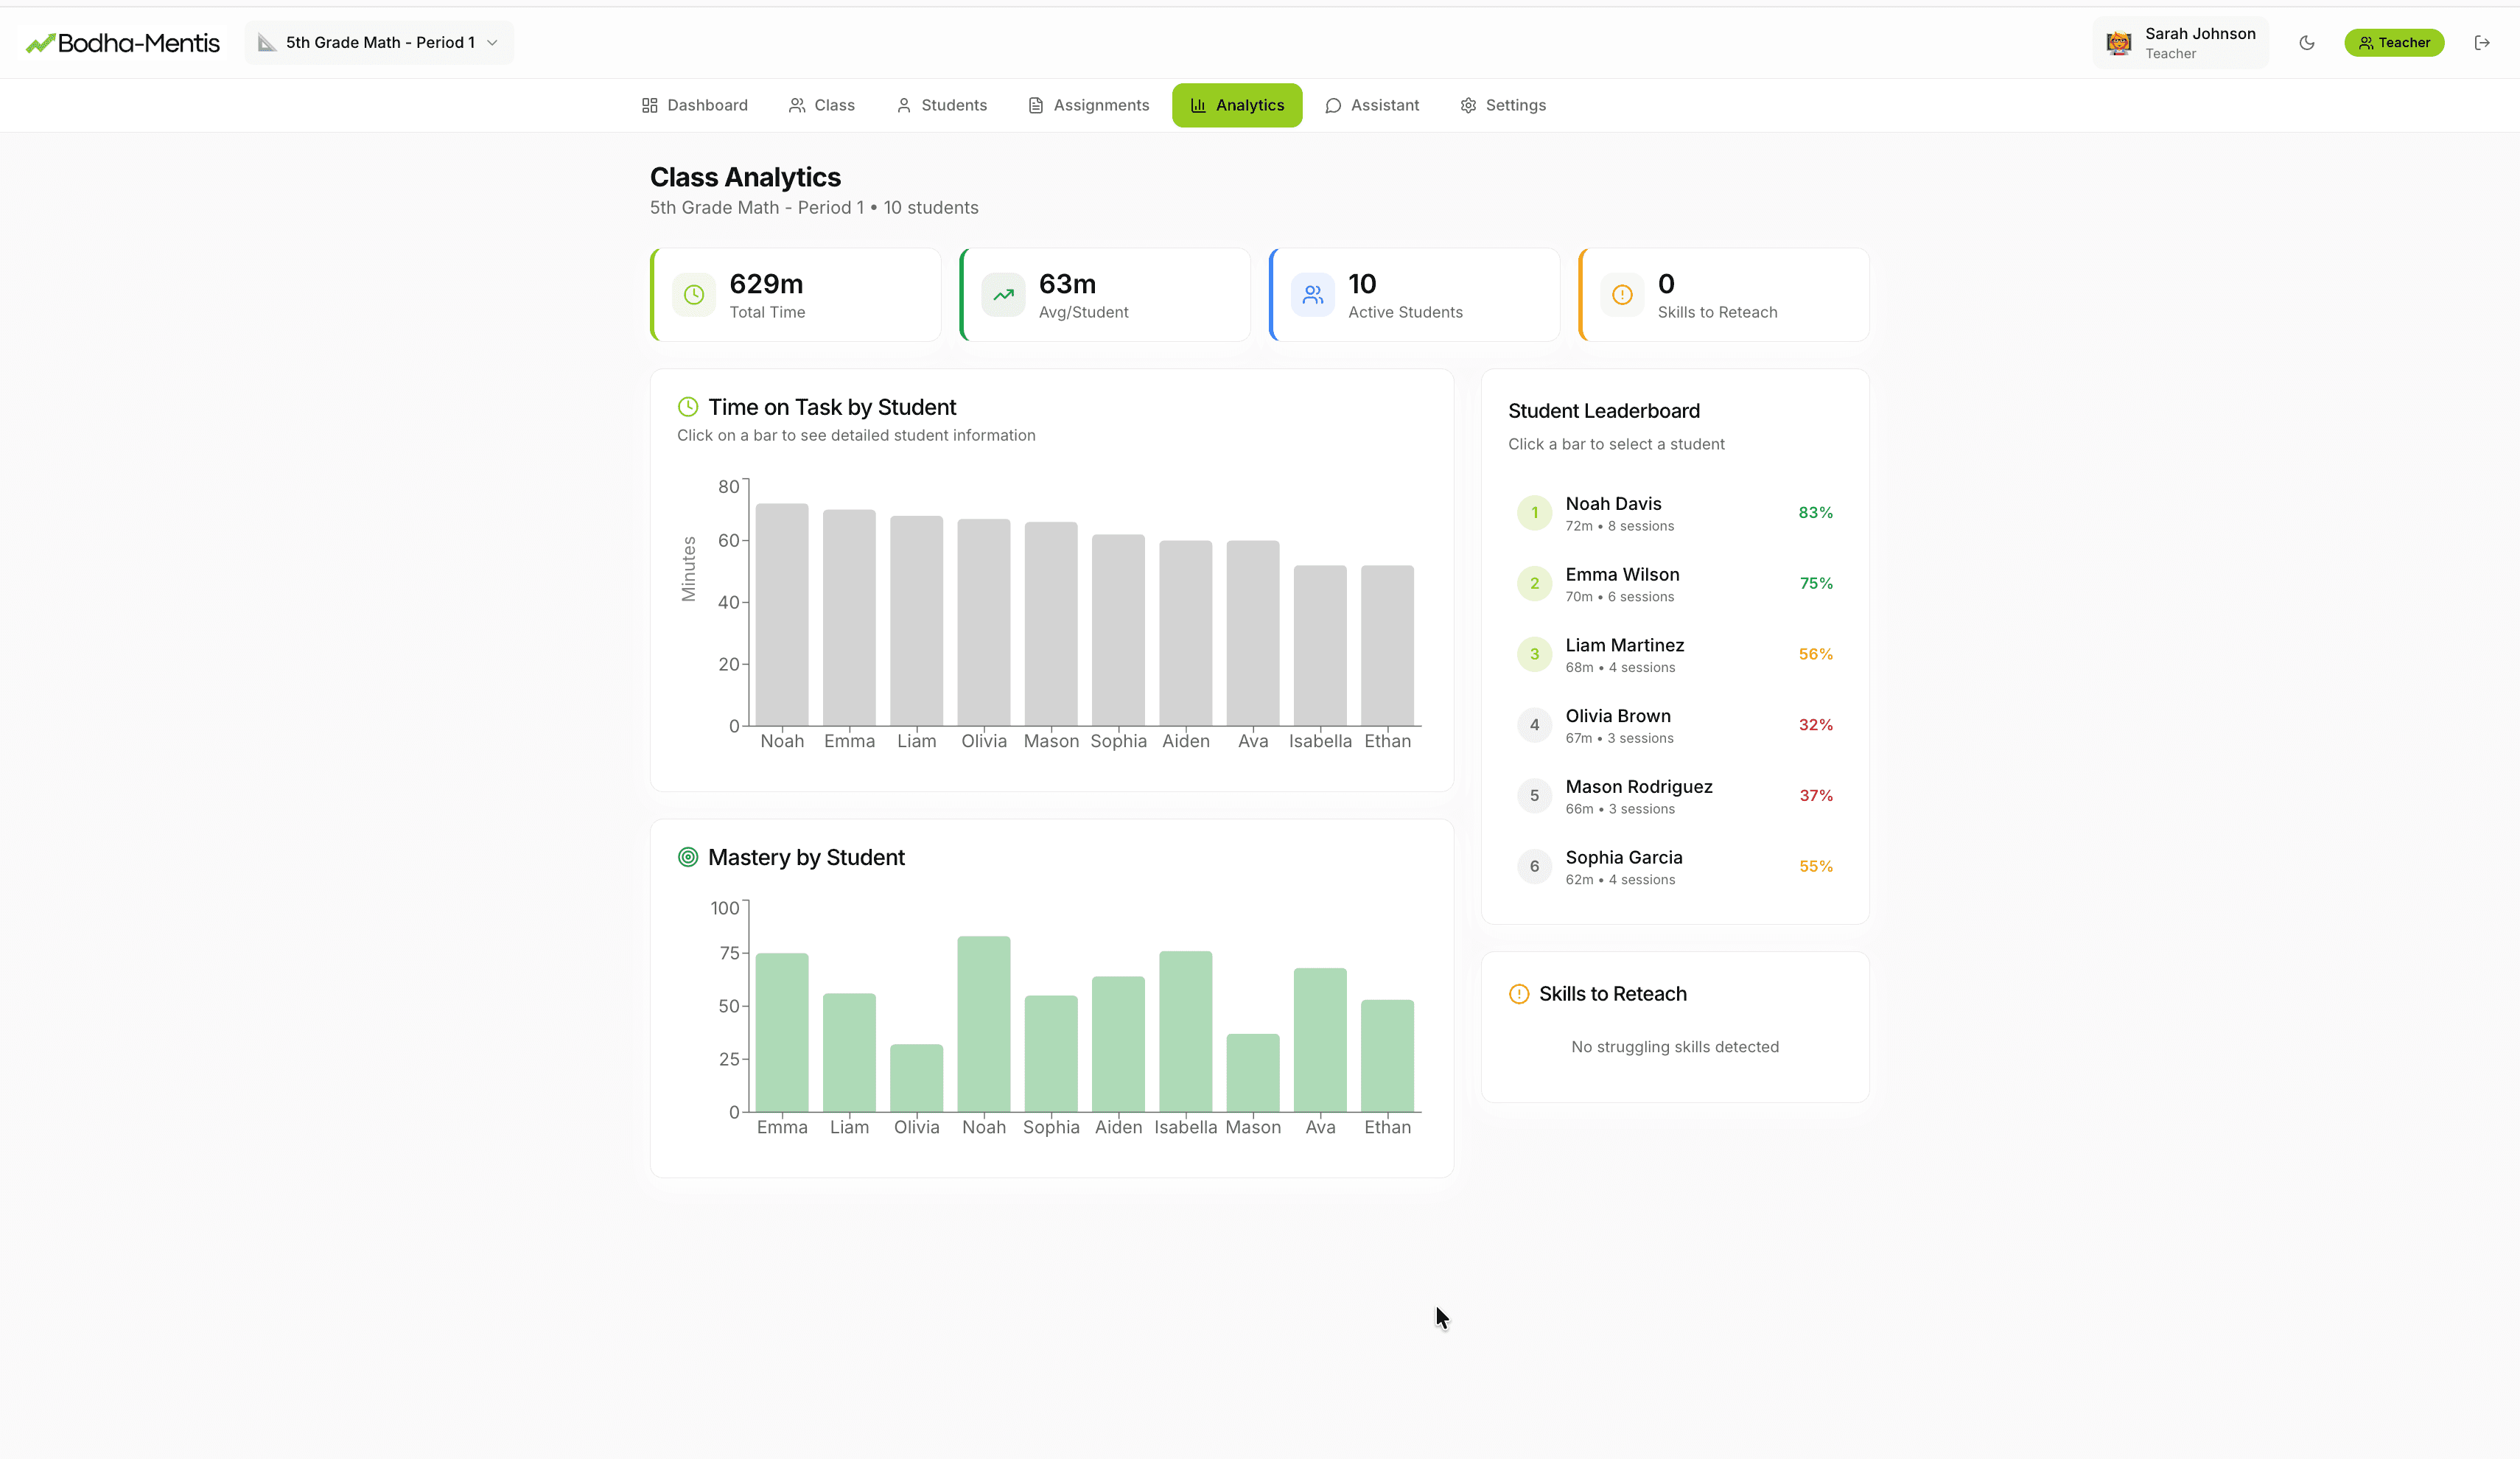Viewport: 2520px width, 1459px height.
Task: Click the warning icon on the Skills to Reteach card
Action: pyautogui.click(x=1621, y=294)
